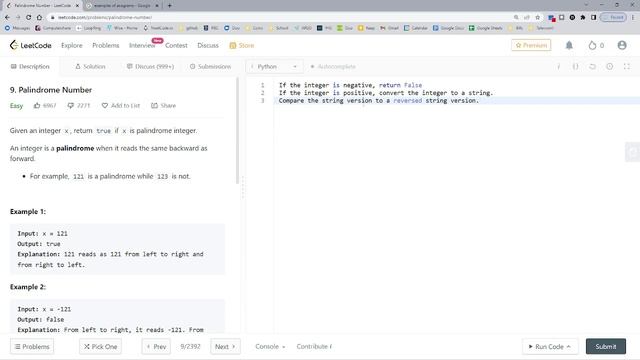Go back in browser history

point(7,18)
